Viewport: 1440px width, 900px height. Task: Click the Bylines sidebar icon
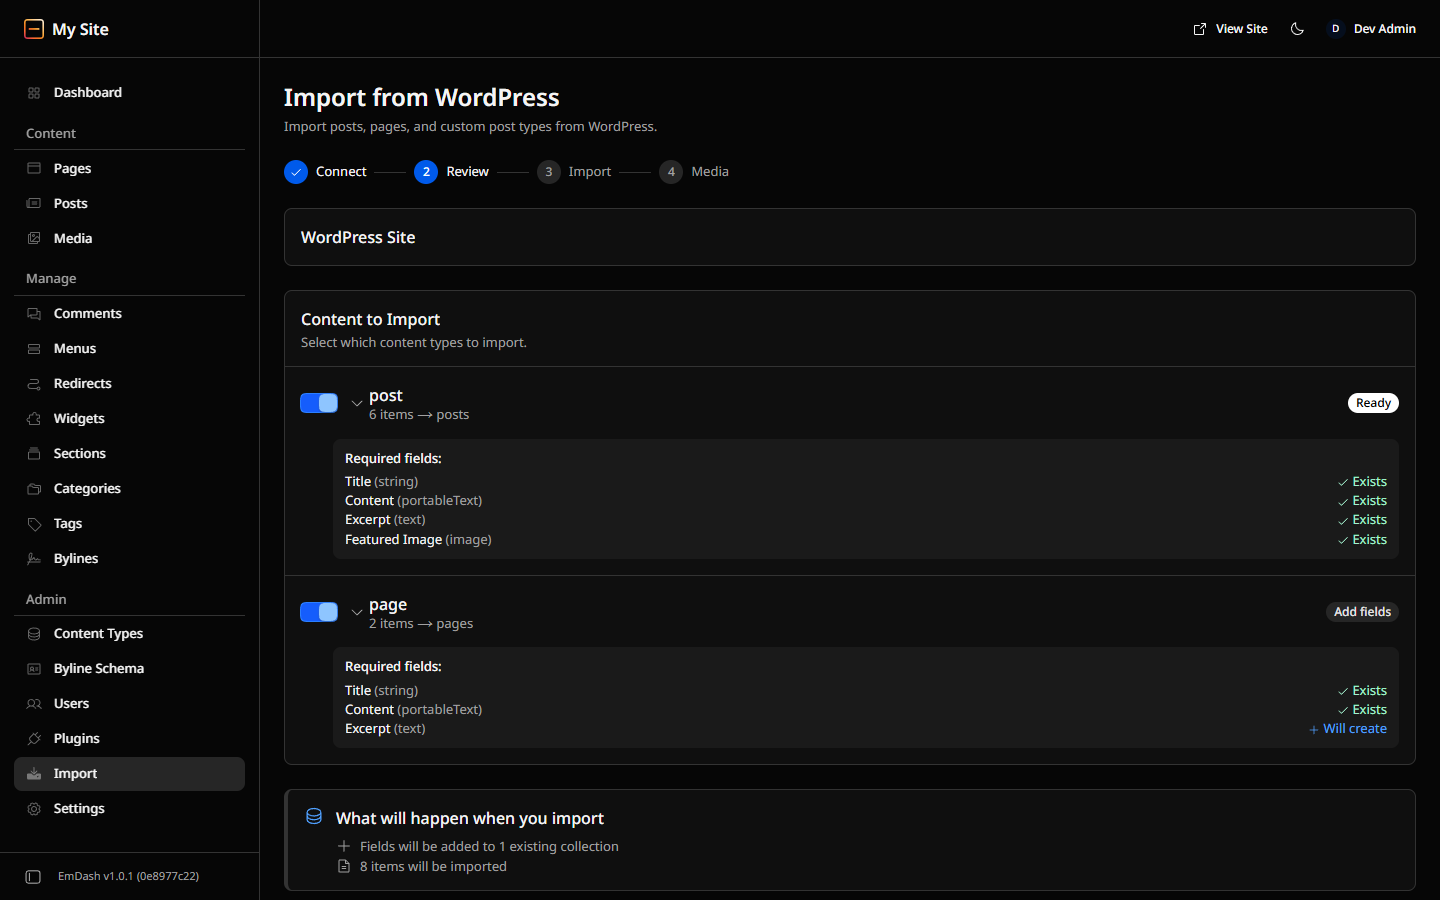point(34,559)
